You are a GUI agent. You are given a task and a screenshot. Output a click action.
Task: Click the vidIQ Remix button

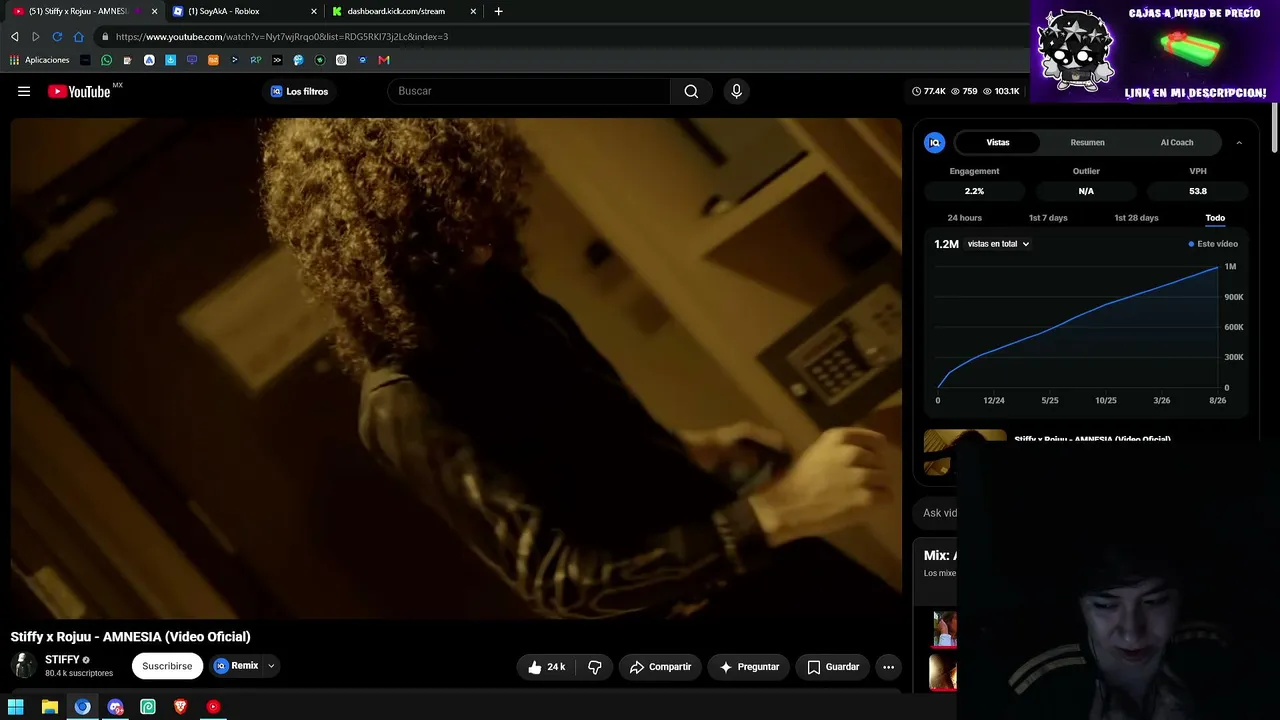click(x=236, y=666)
